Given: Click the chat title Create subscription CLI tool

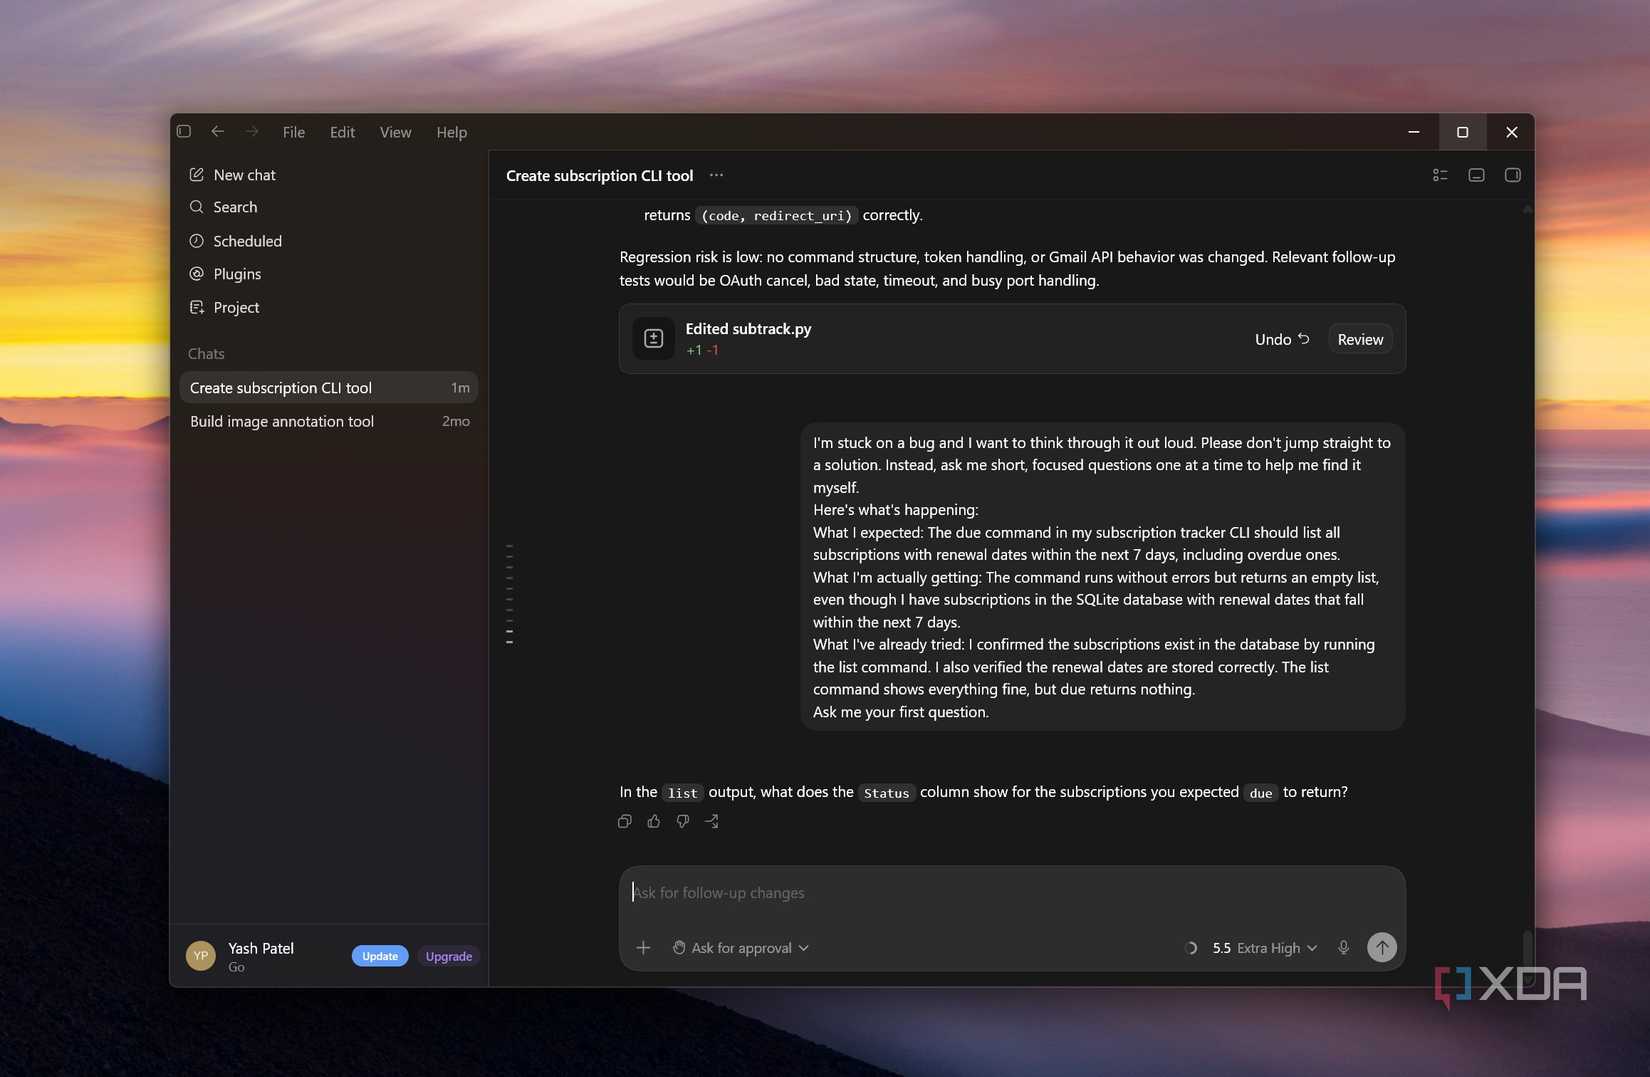Looking at the screenshot, I should [599, 176].
